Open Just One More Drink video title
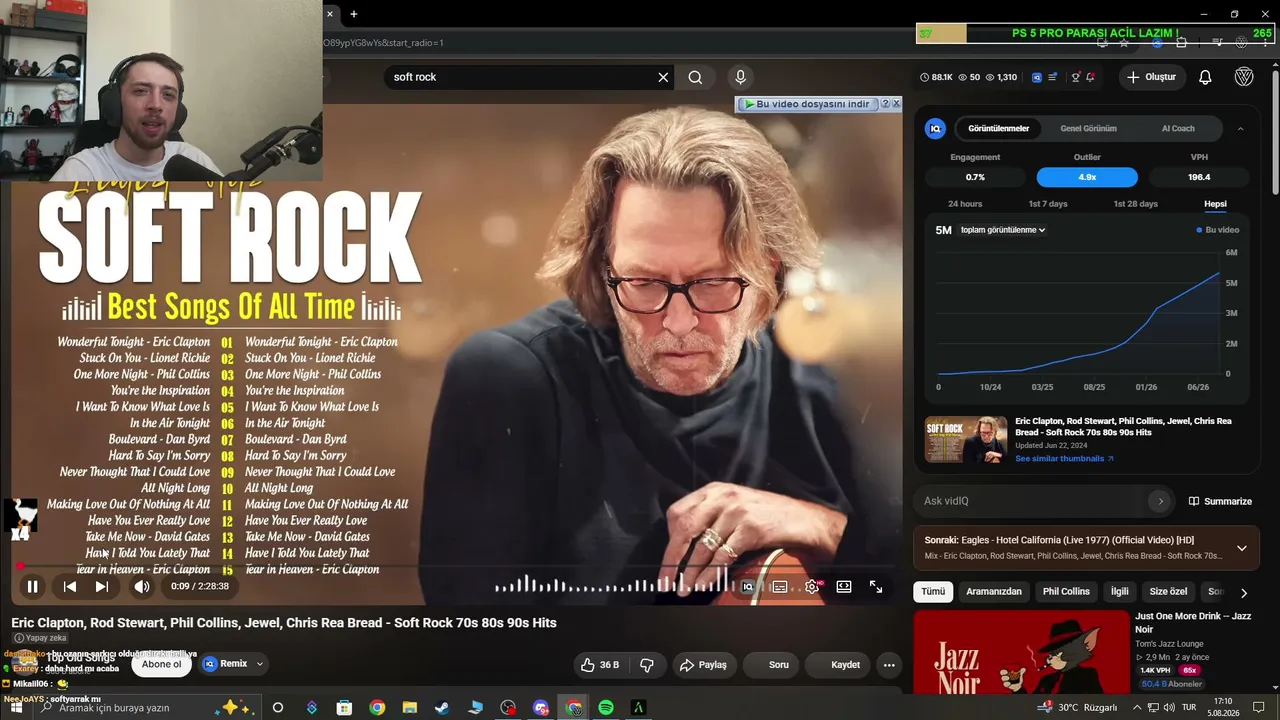1280x720 pixels. (1193, 623)
